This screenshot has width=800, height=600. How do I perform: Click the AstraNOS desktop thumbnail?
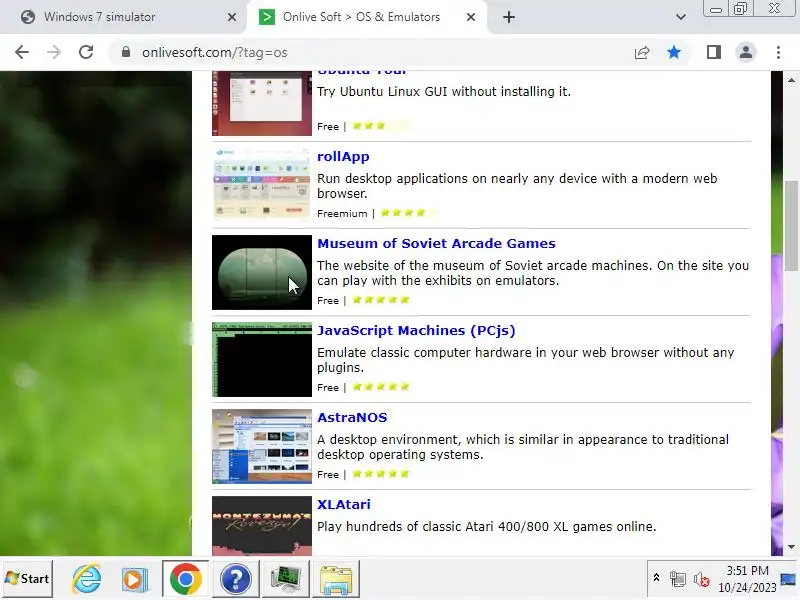tap(262, 446)
